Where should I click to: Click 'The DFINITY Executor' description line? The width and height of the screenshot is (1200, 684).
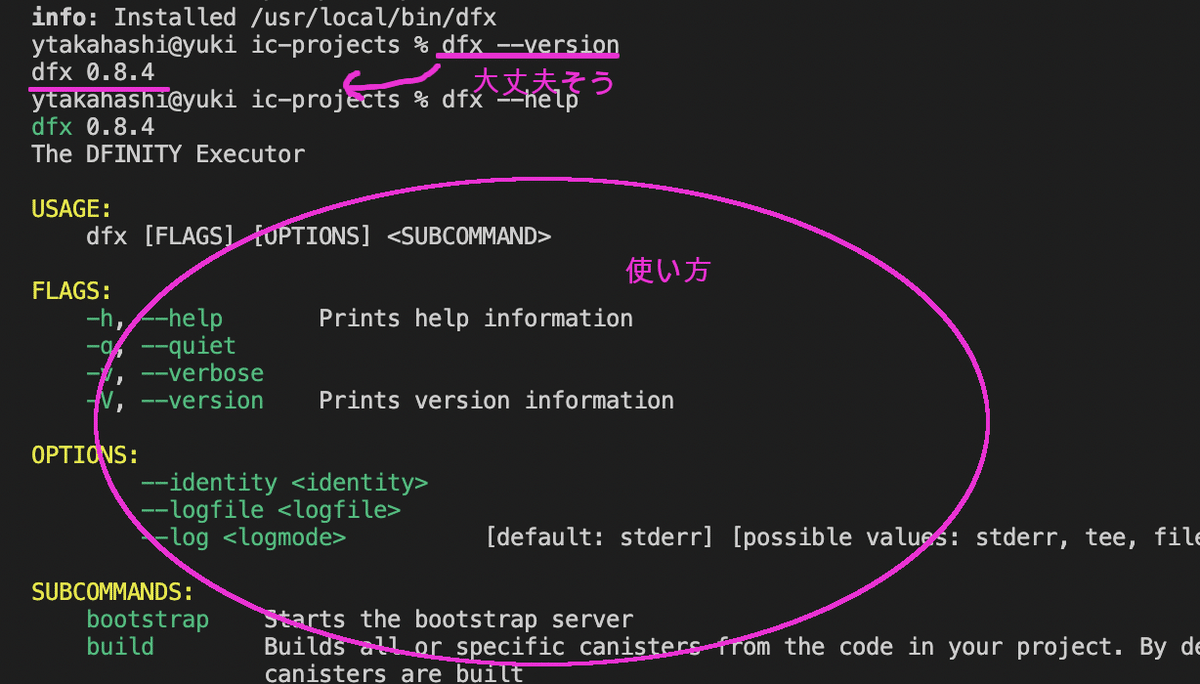click(168, 154)
